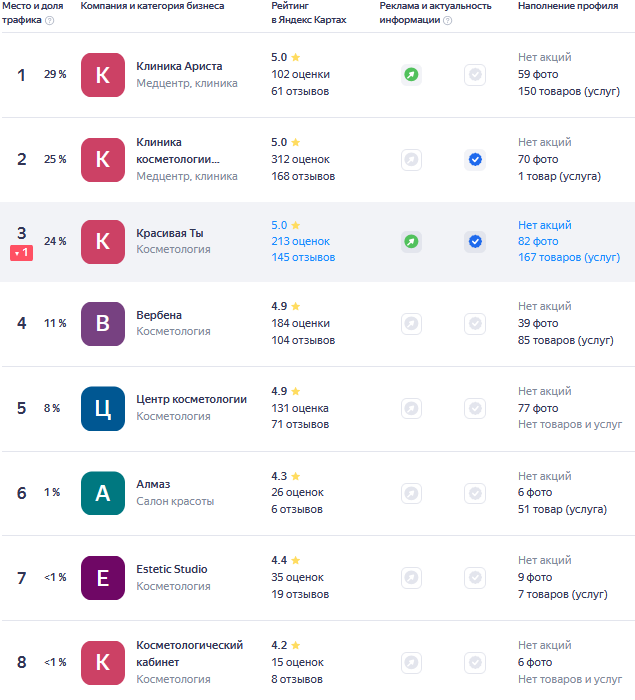Image resolution: width=635 pixels, height=700 pixels.
Task: Click '131 оценка' rating count
Action: pyautogui.click(x=300, y=408)
